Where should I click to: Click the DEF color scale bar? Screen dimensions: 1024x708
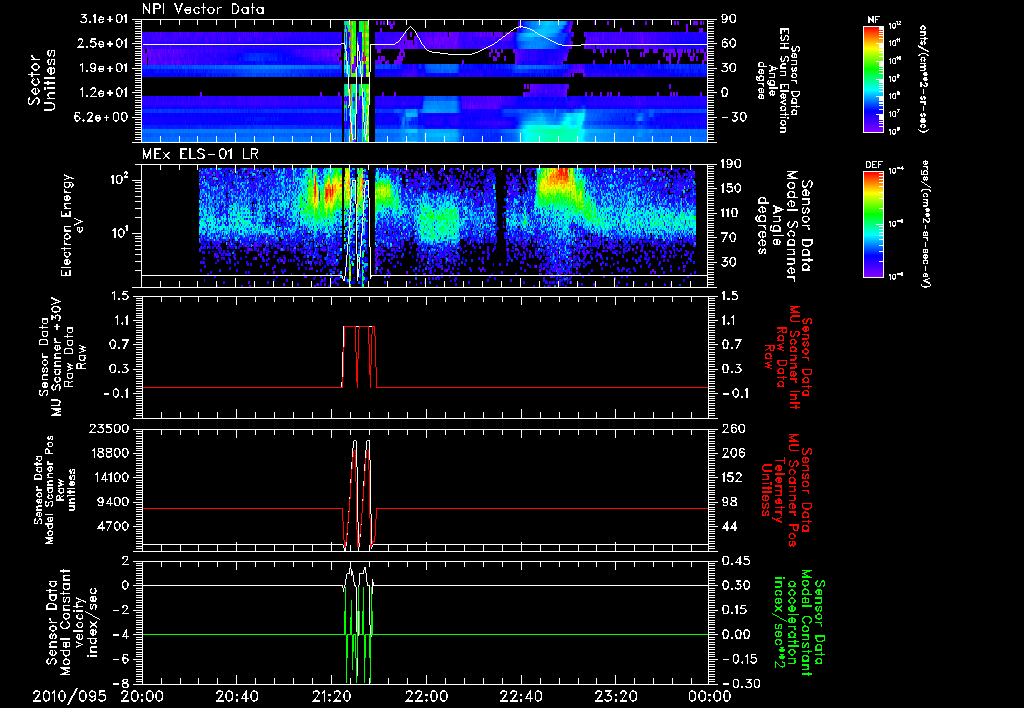873,223
